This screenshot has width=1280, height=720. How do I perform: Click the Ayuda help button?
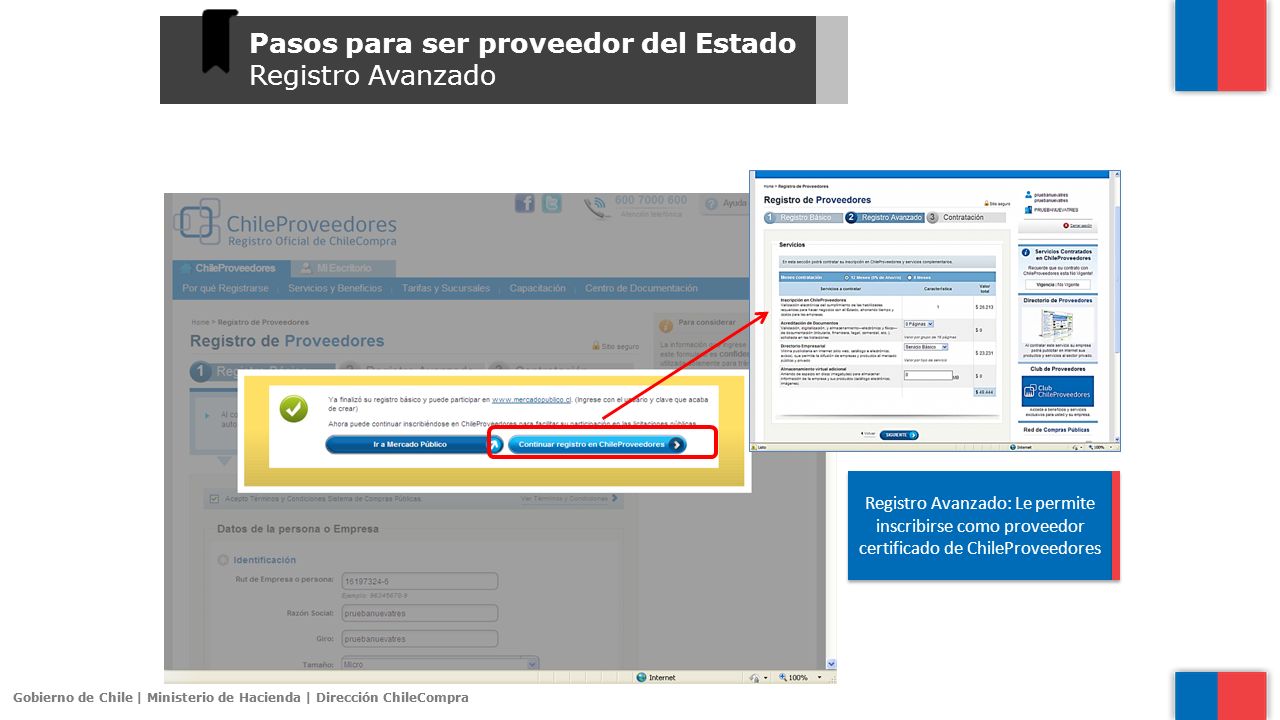[x=726, y=204]
